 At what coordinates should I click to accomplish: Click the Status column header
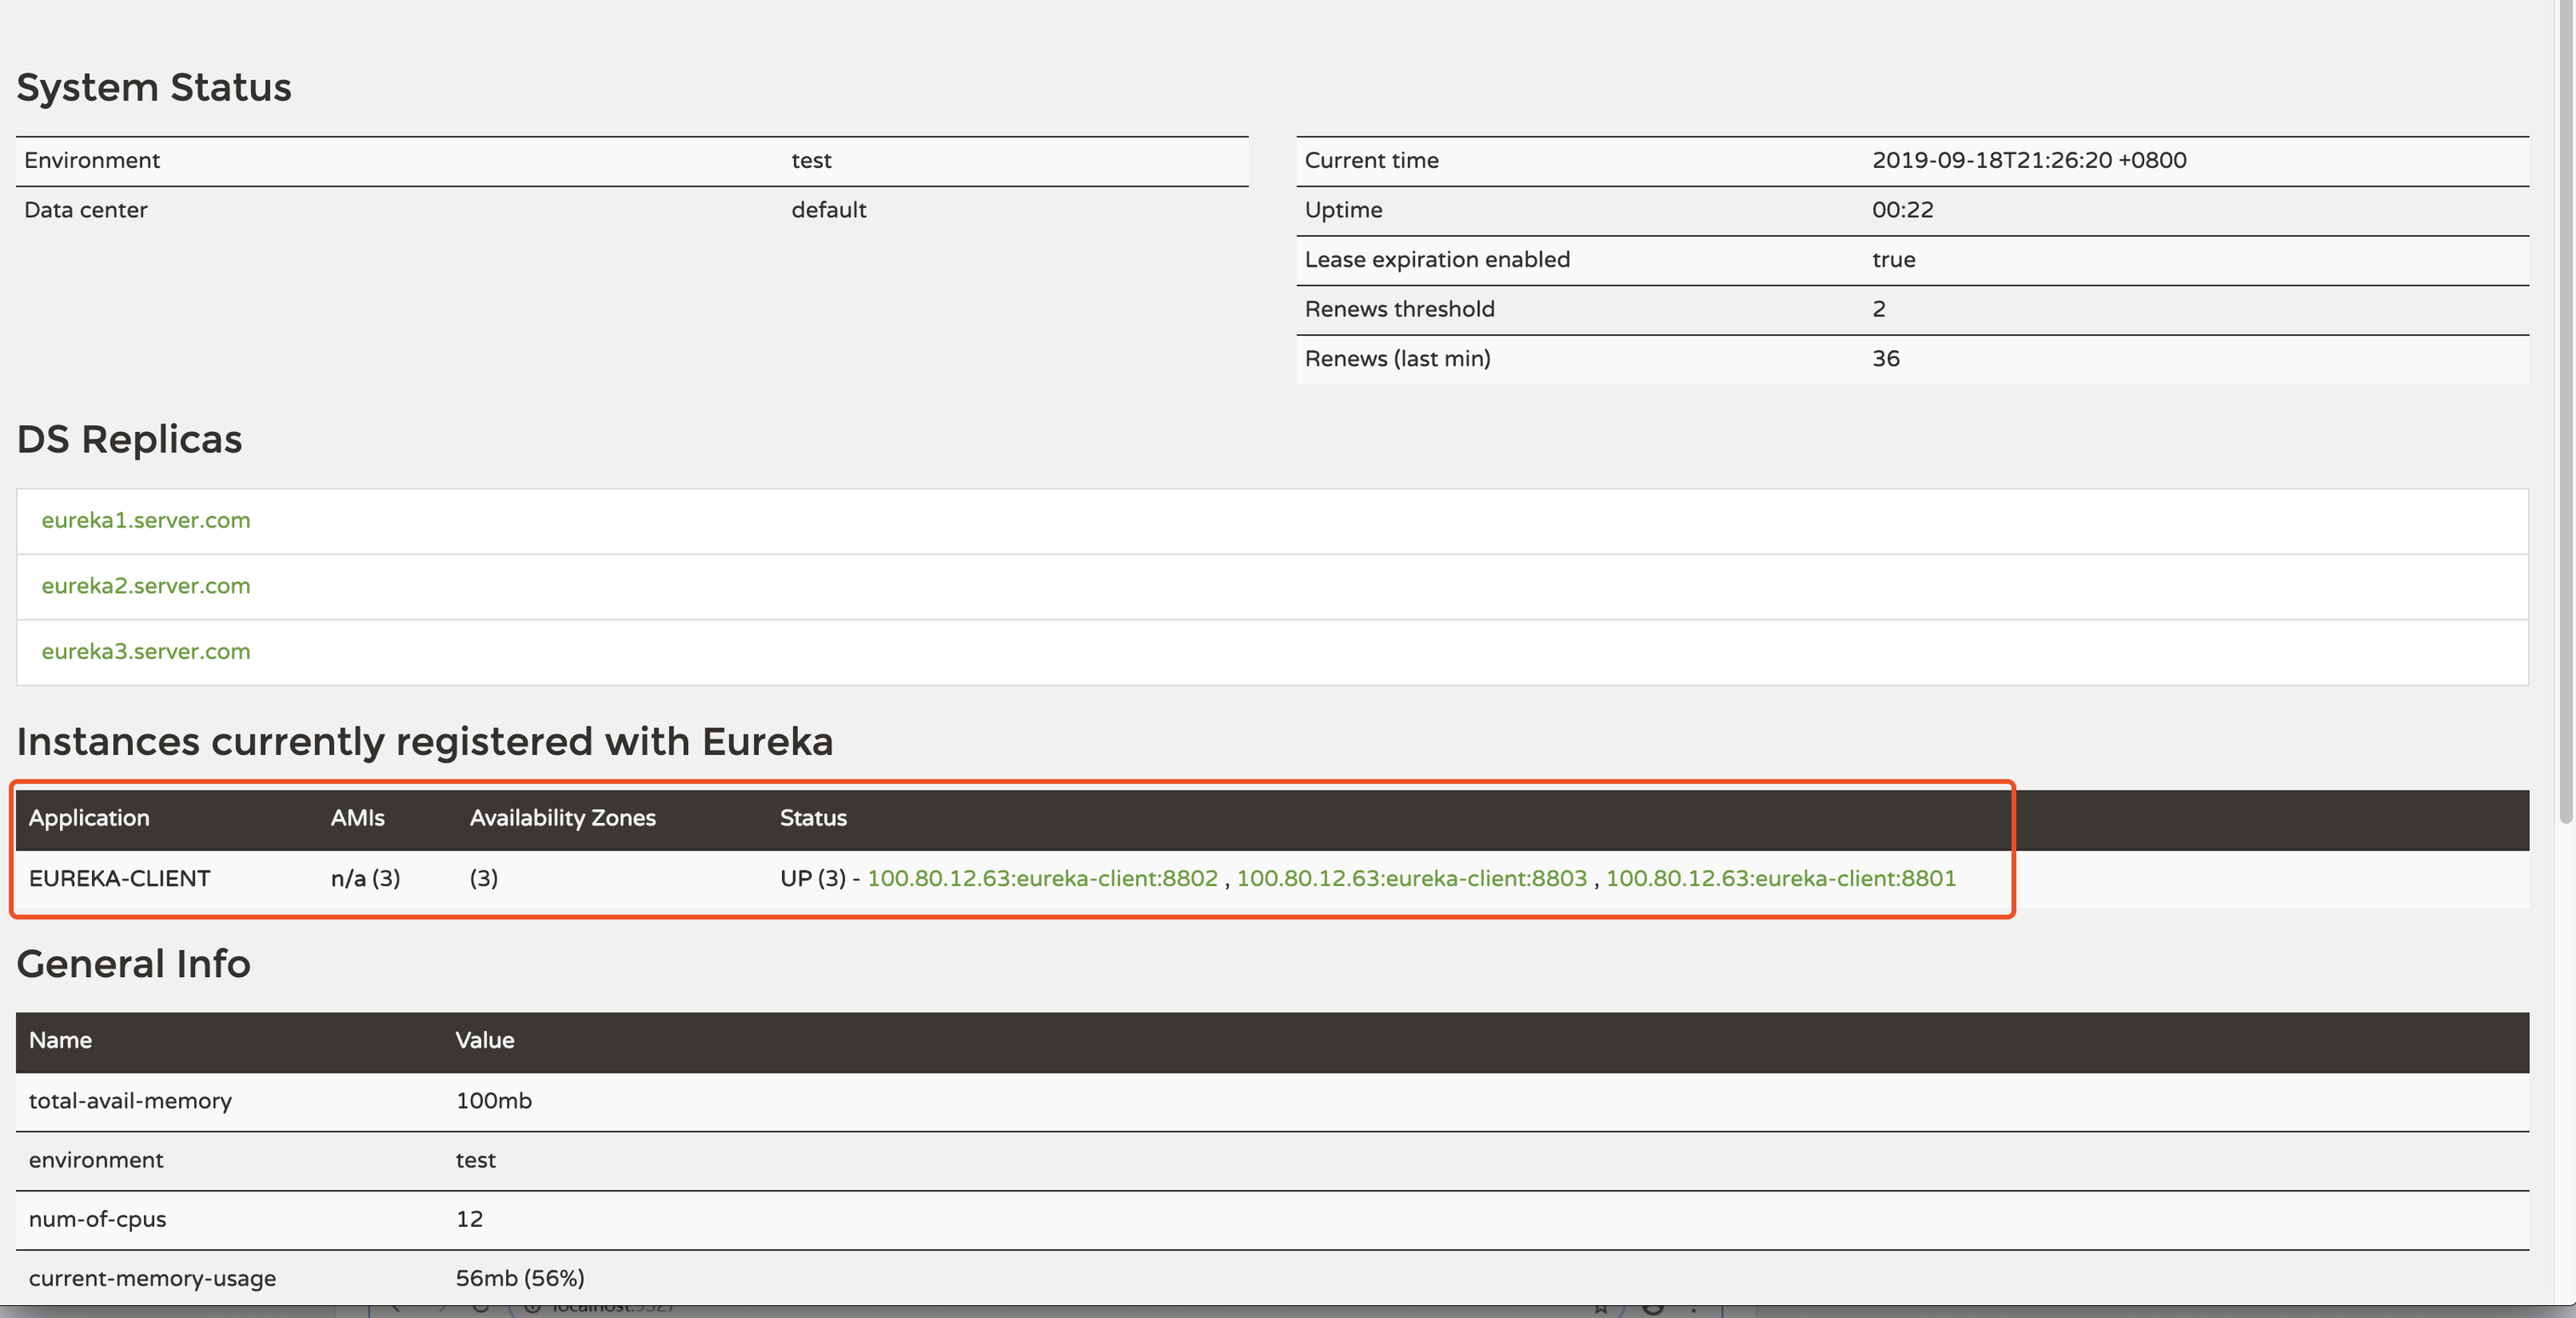[x=813, y=818]
